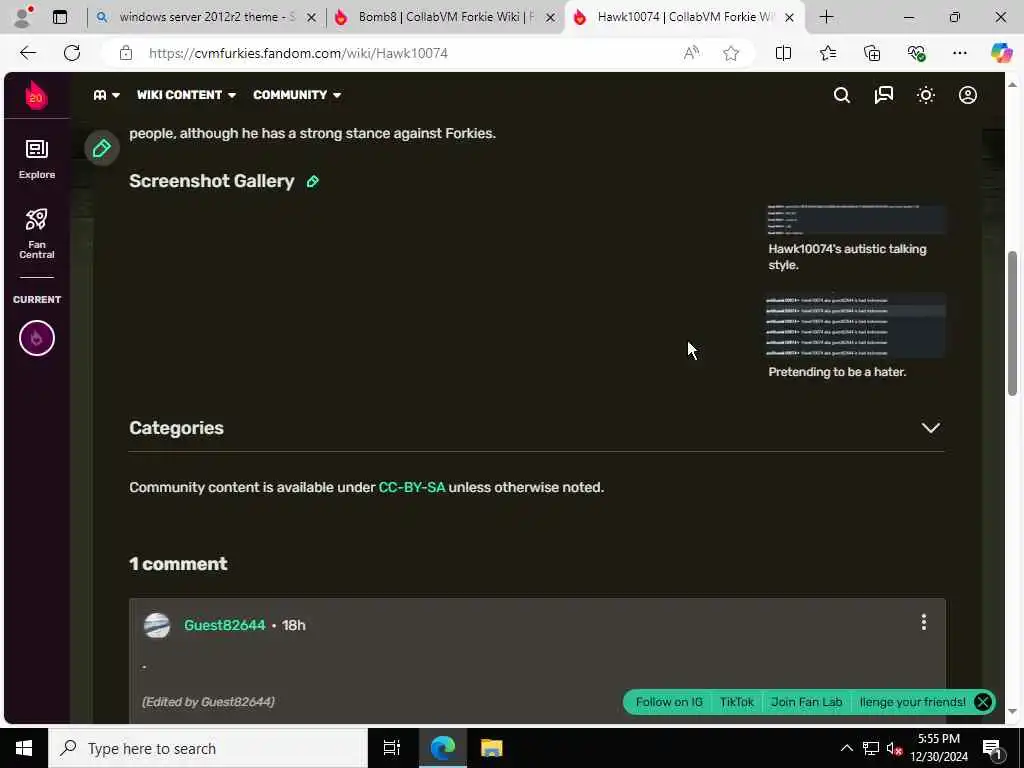View site information lock icon
The width and height of the screenshot is (1024, 768).
coord(126,53)
